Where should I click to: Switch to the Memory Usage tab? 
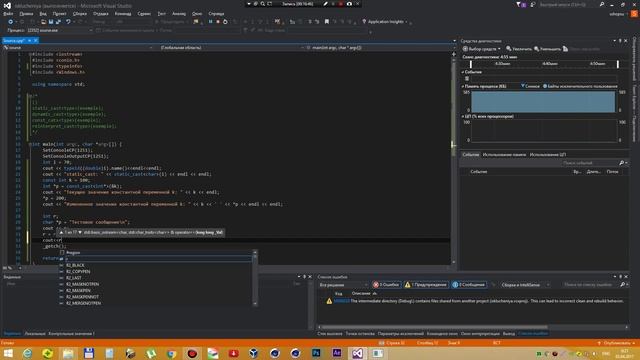504,155
